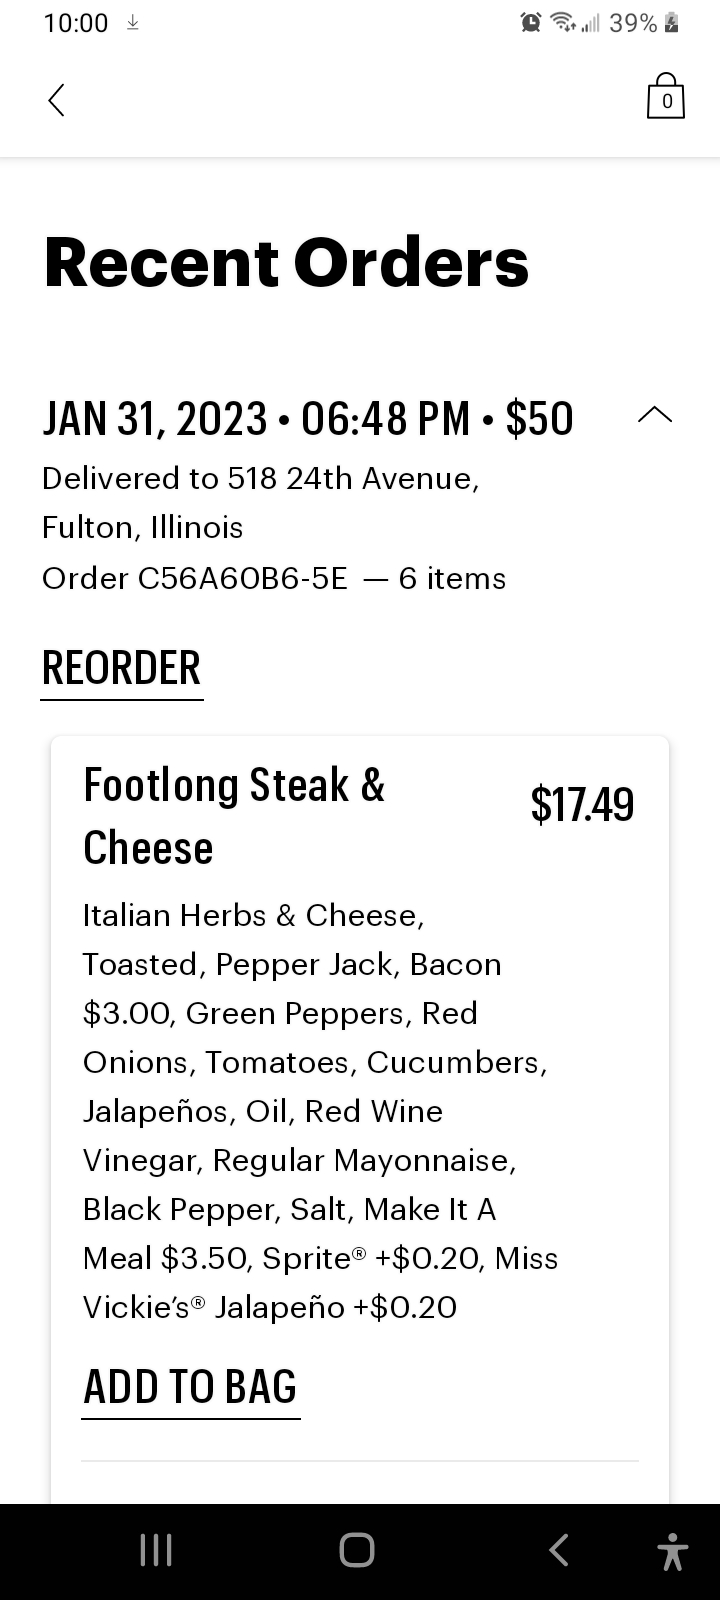This screenshot has height=1600, width=720.
Task: Tap the Footlong Steak & Cheese title
Action: coord(234,816)
